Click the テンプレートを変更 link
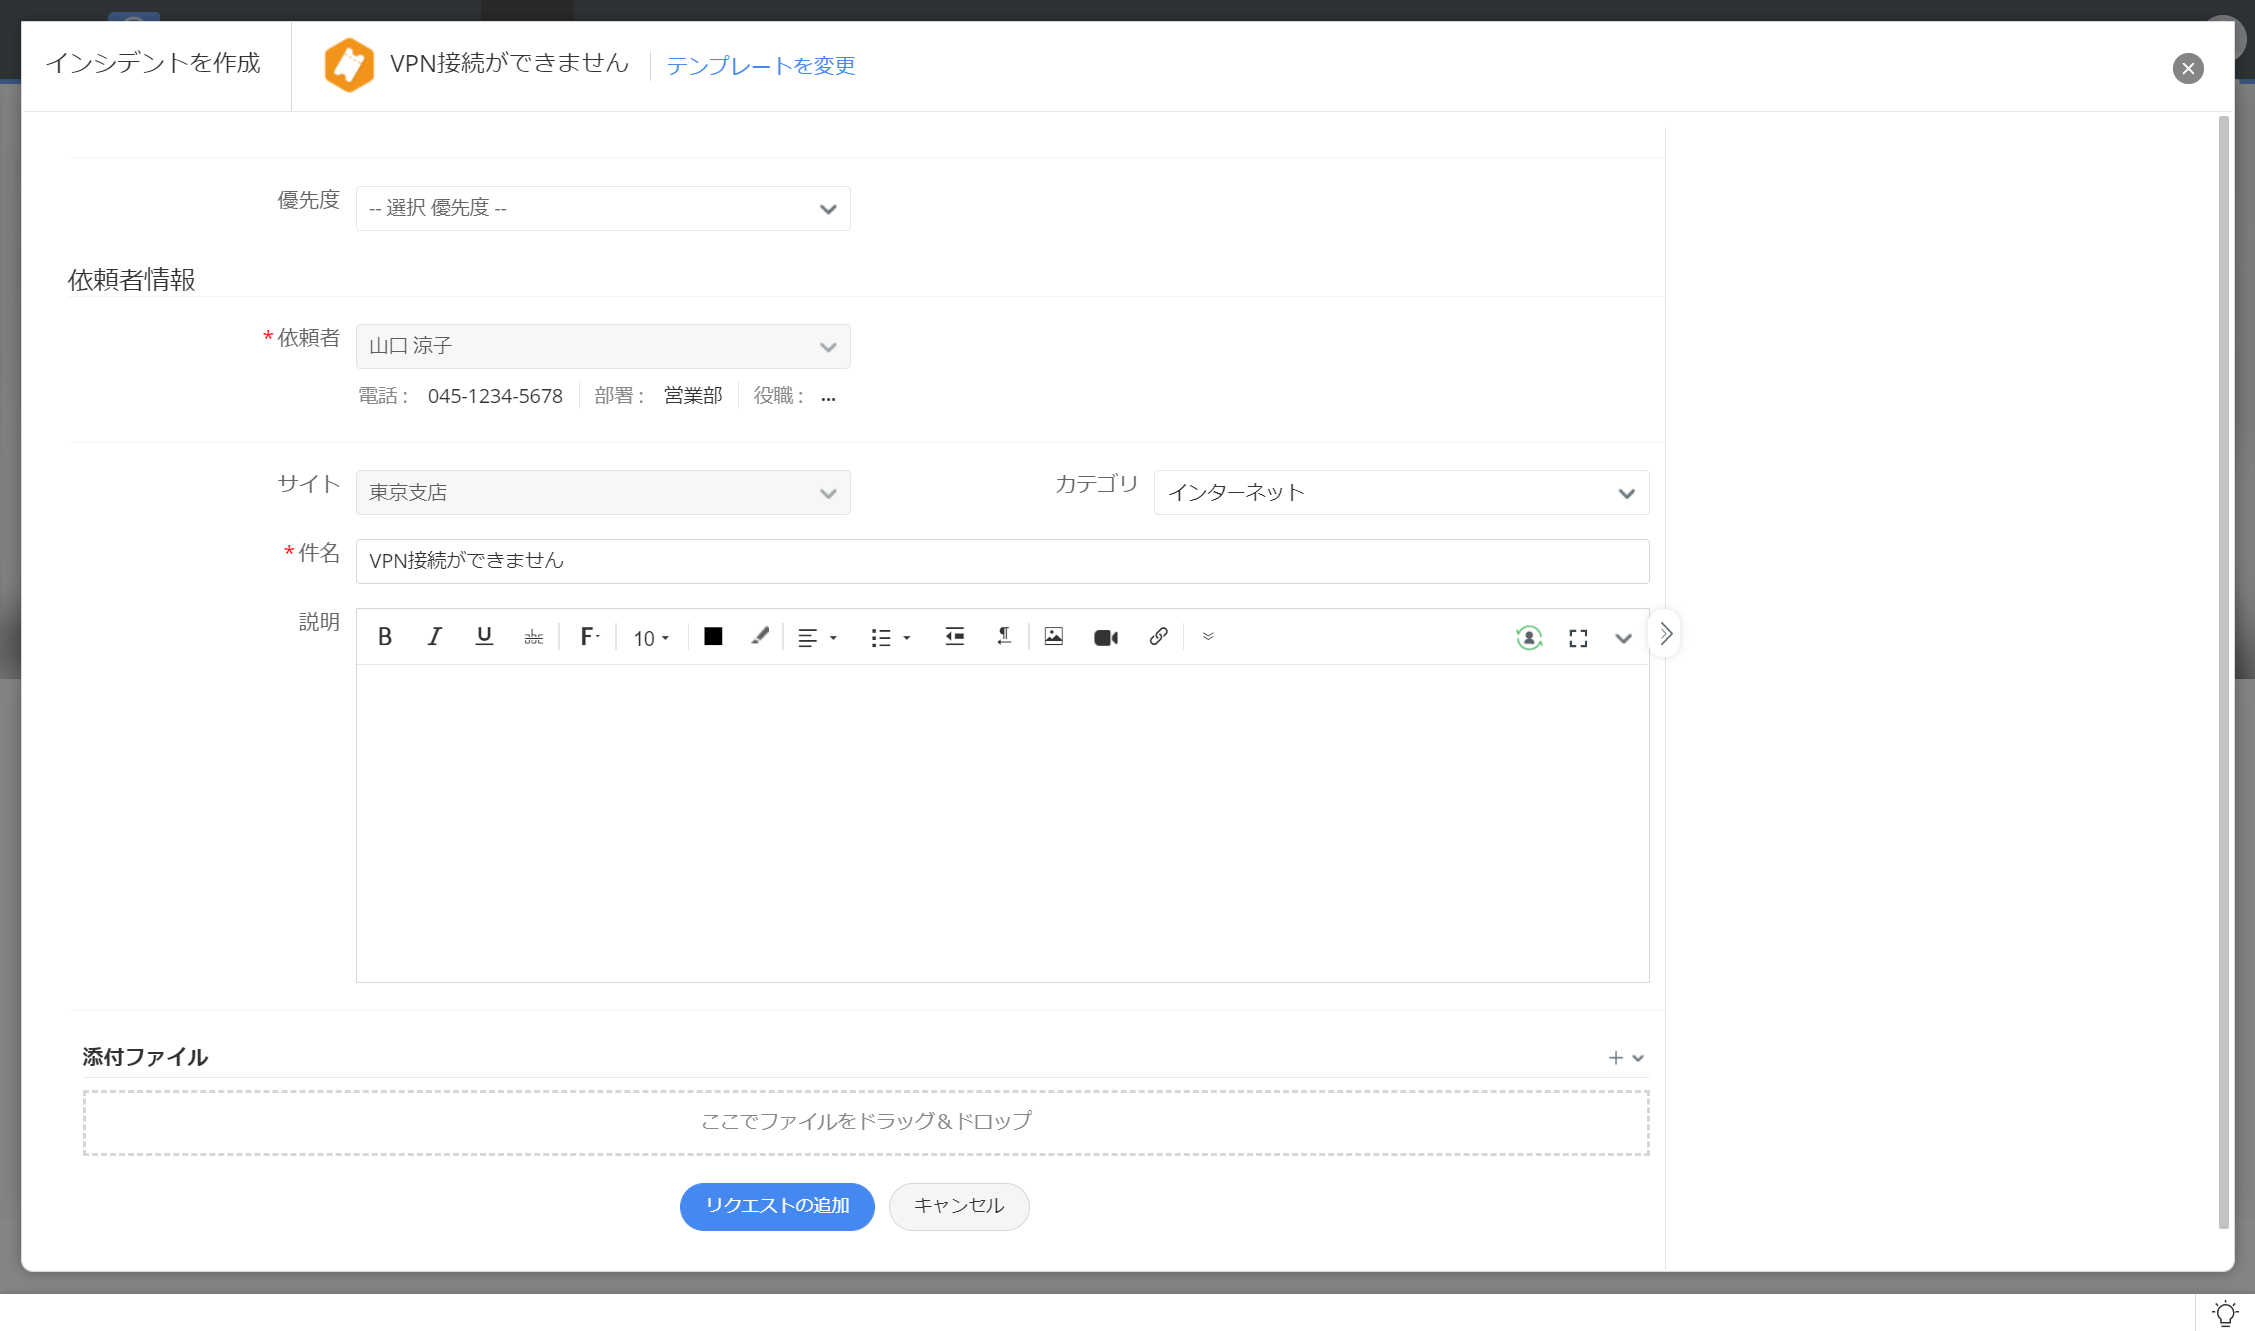This screenshot has height=1331, width=2255. (x=760, y=66)
